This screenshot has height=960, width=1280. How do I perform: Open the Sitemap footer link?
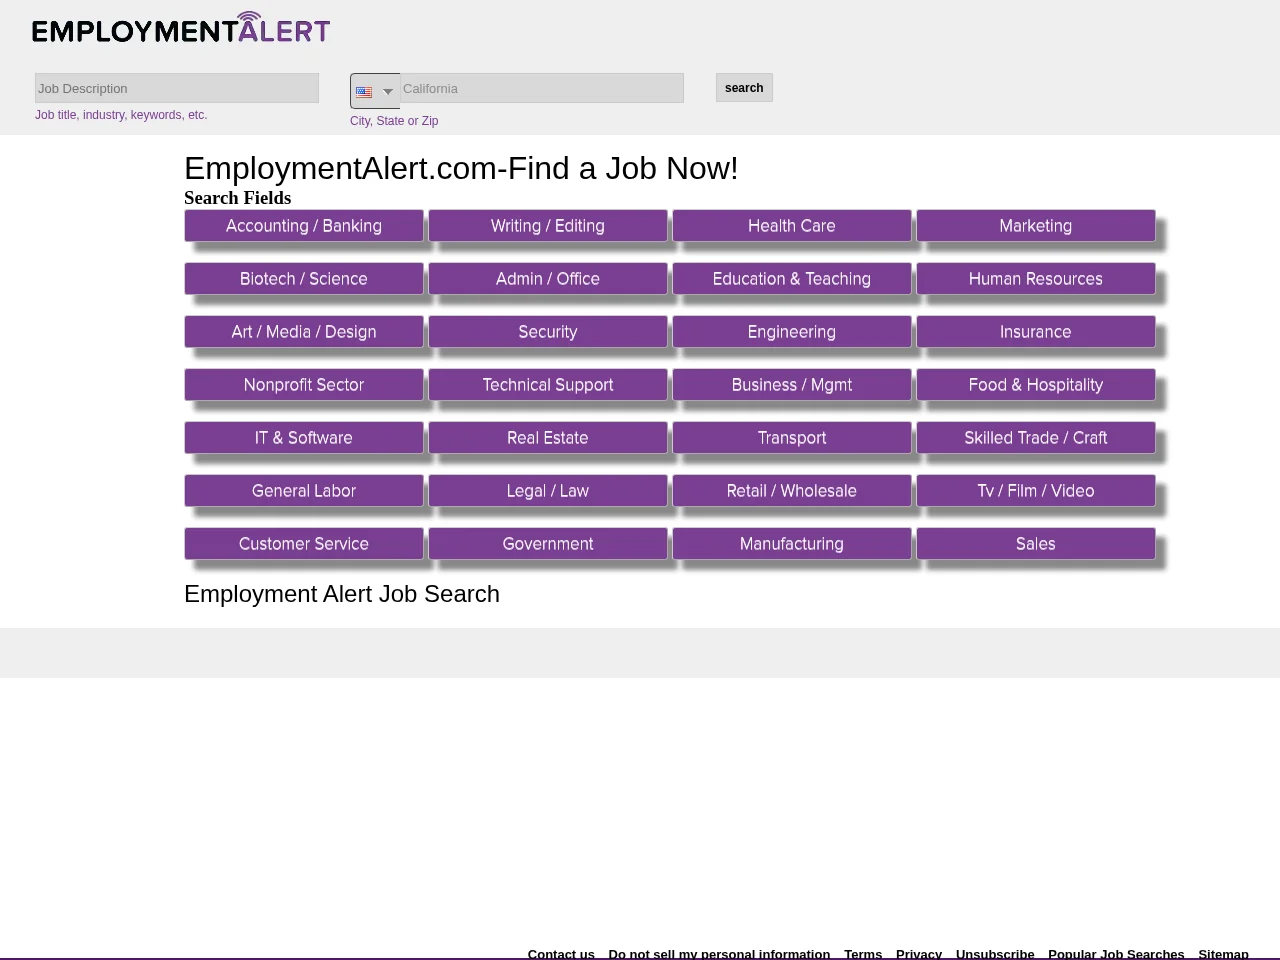(x=1223, y=953)
